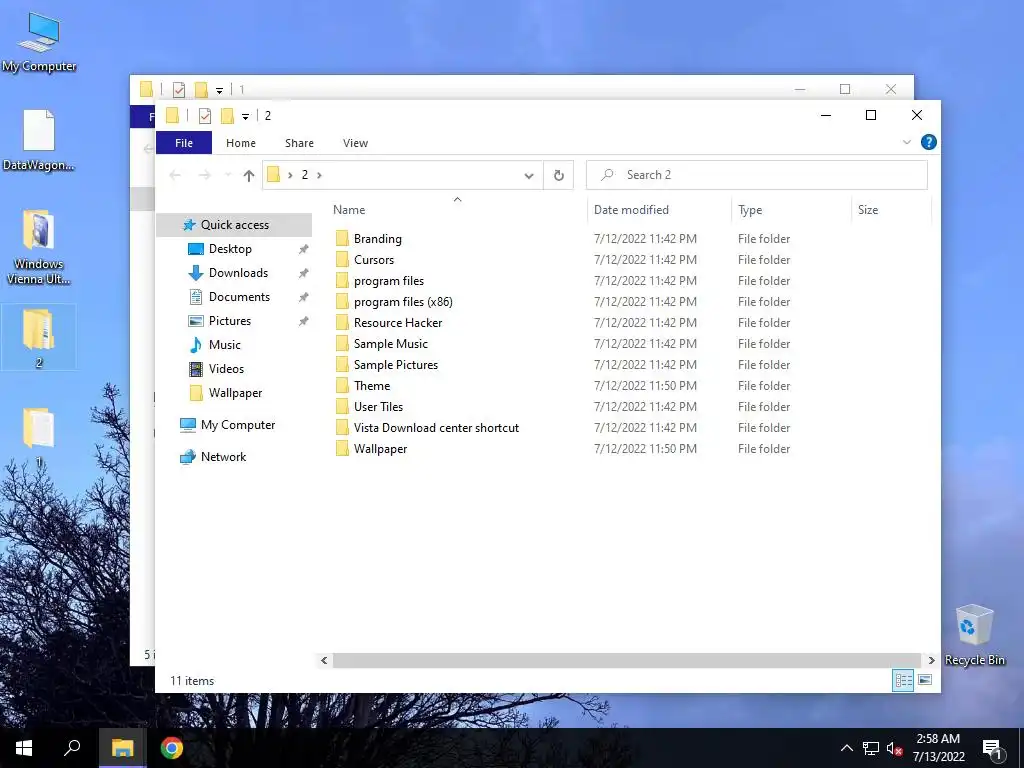Select the Resource Hacker folder
1024x768 pixels.
(398, 322)
